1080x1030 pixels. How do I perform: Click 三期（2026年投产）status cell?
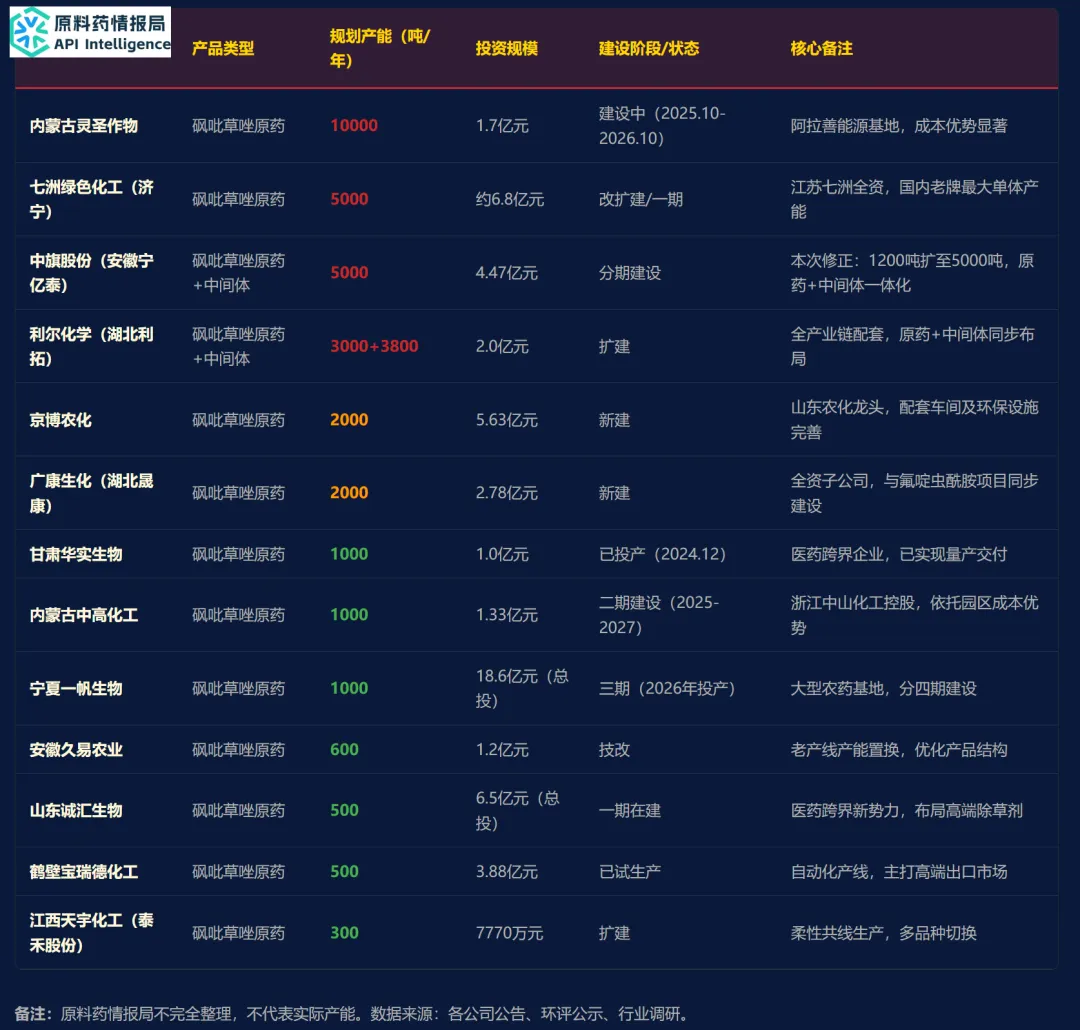(667, 688)
